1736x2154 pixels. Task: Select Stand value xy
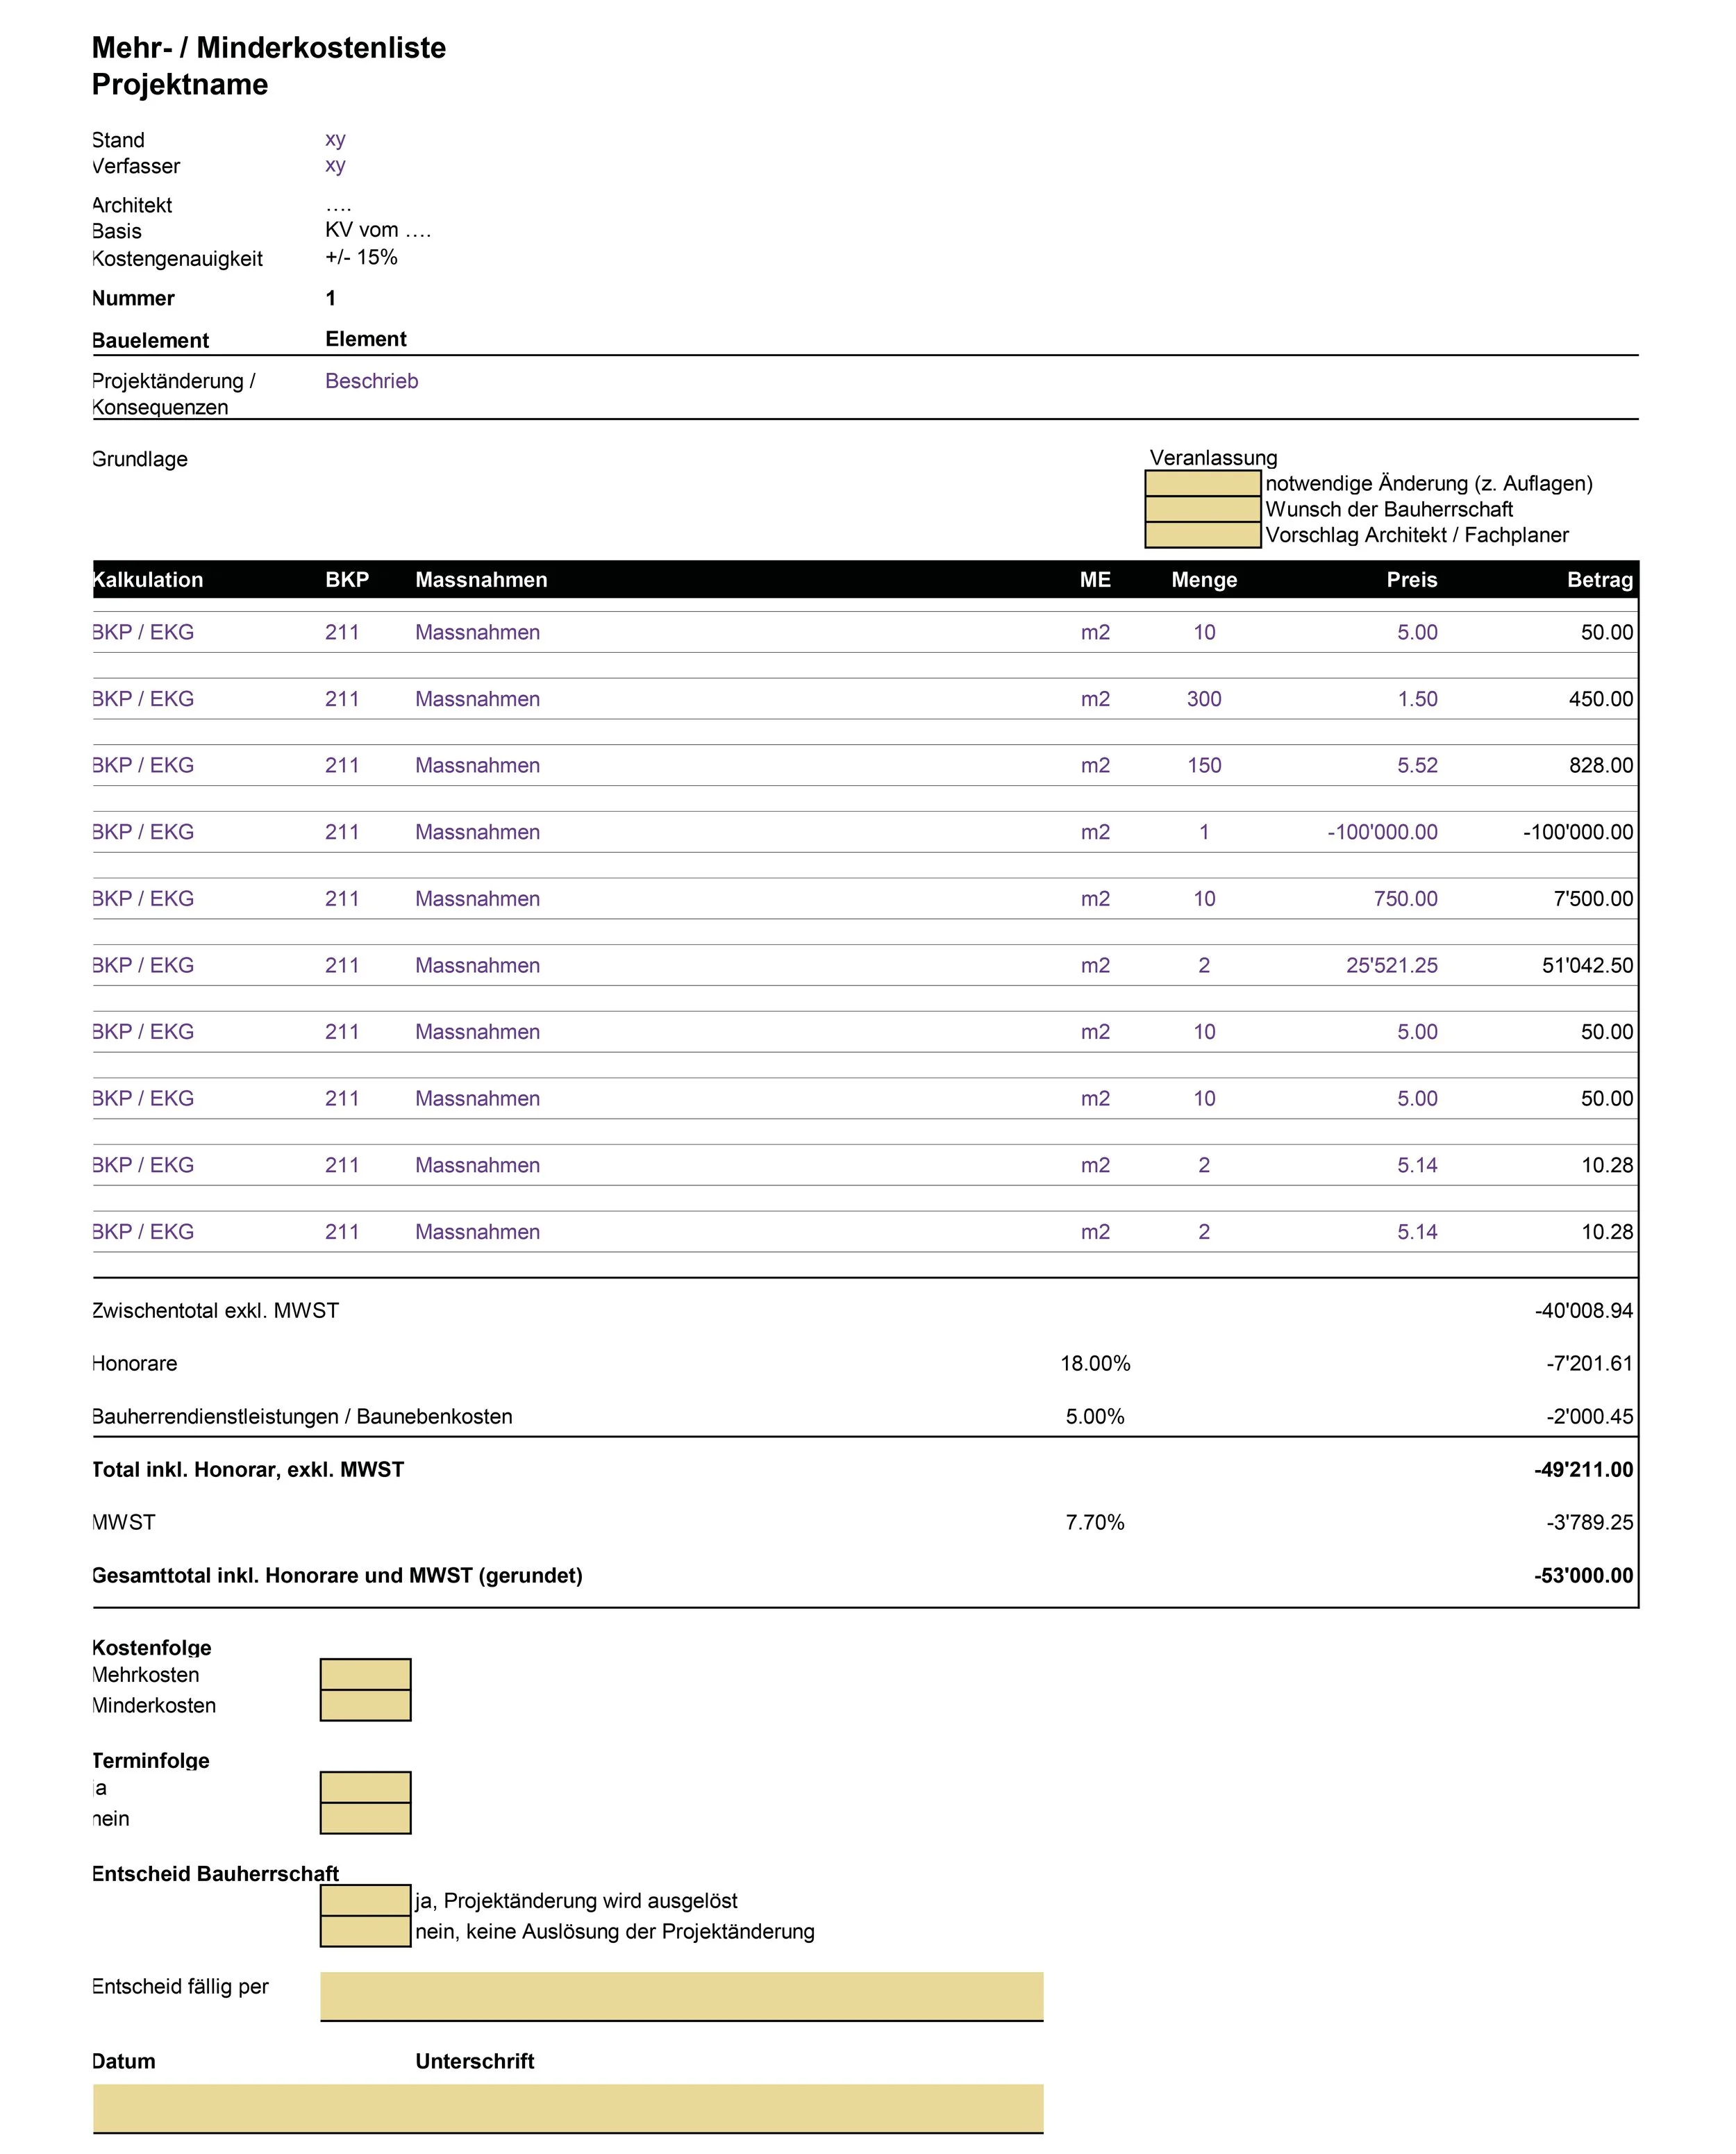(x=335, y=139)
